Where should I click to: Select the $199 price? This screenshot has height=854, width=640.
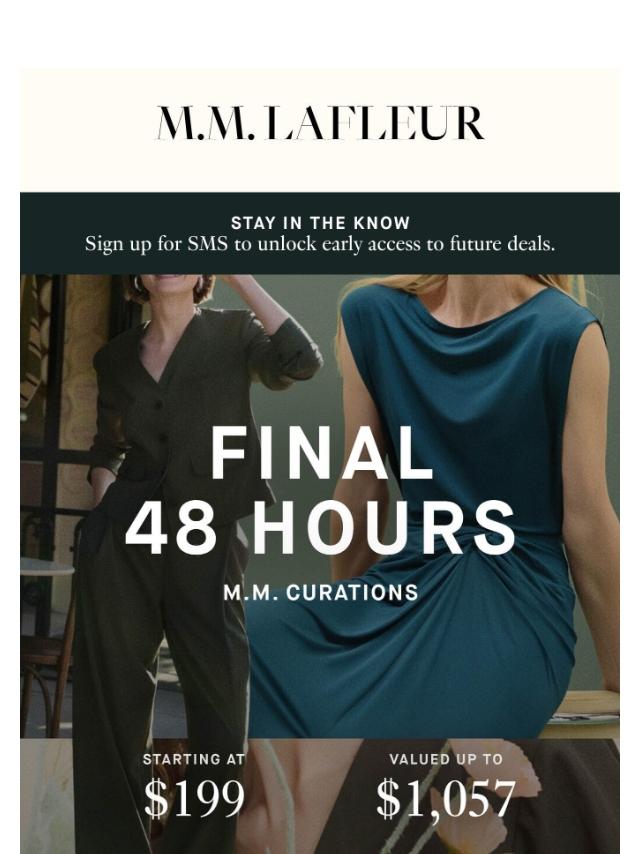(194, 798)
